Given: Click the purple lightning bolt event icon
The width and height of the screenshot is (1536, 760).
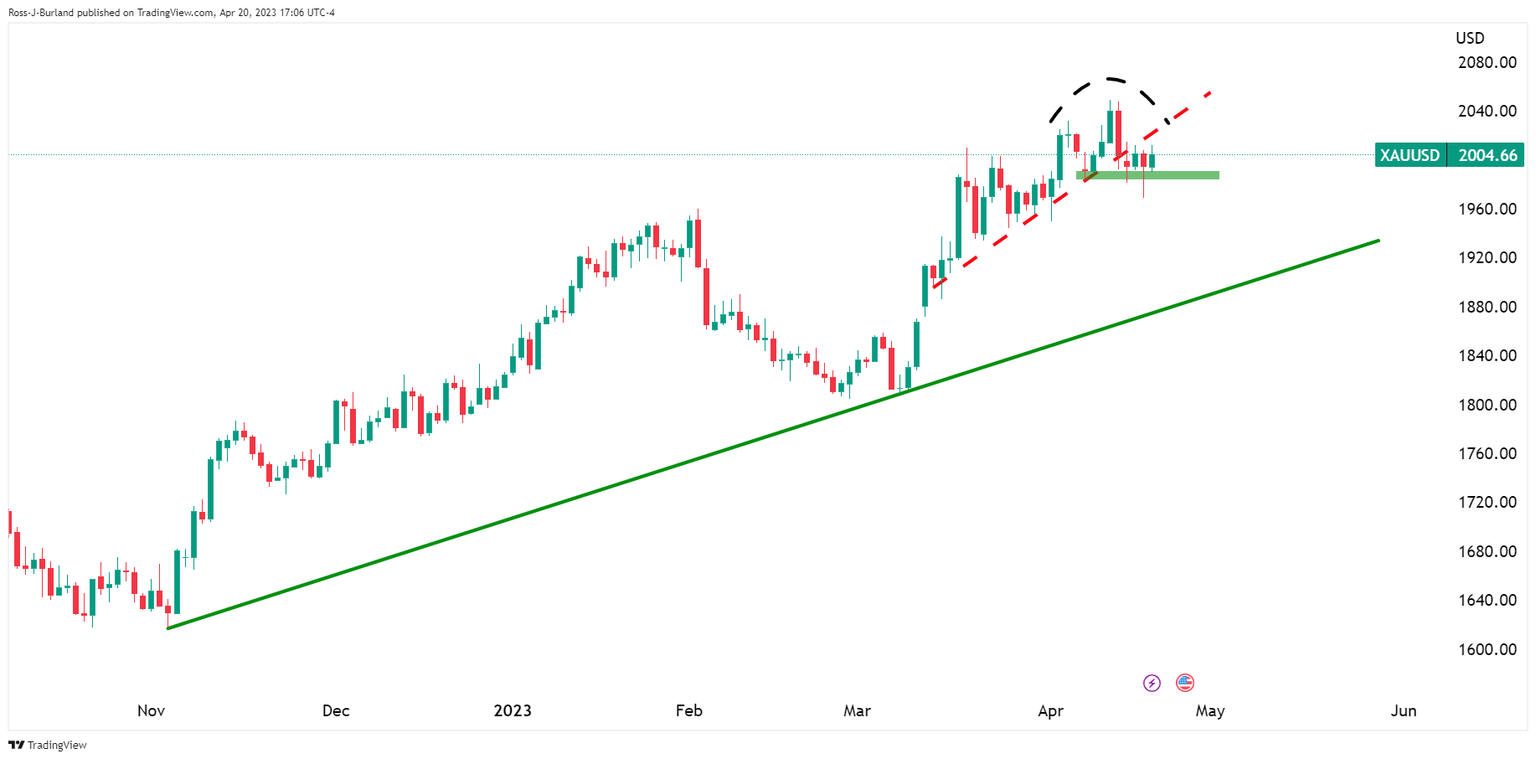Looking at the screenshot, I should click(1152, 683).
